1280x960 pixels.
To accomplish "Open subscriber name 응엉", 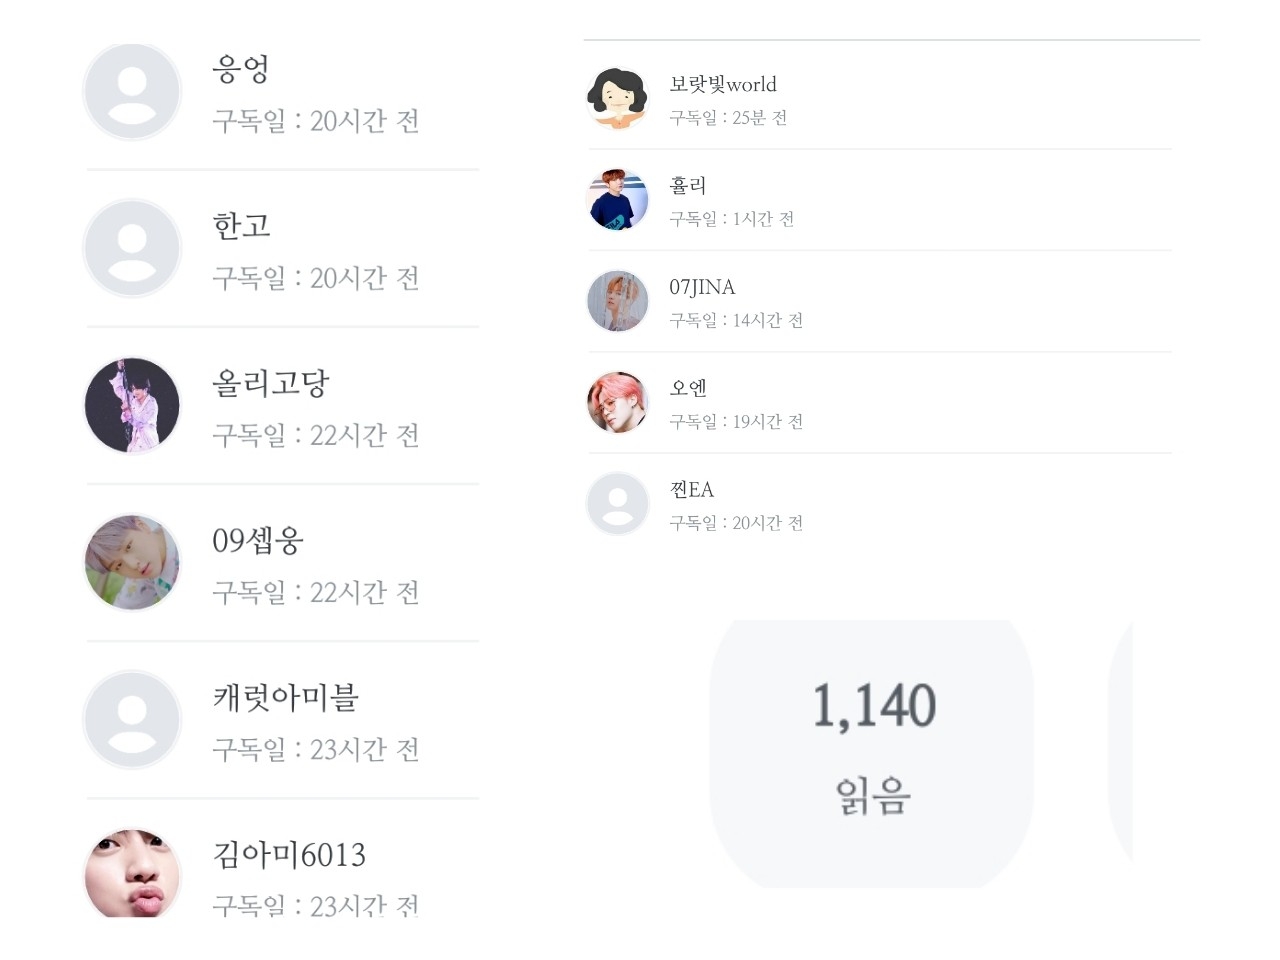I will coord(241,69).
